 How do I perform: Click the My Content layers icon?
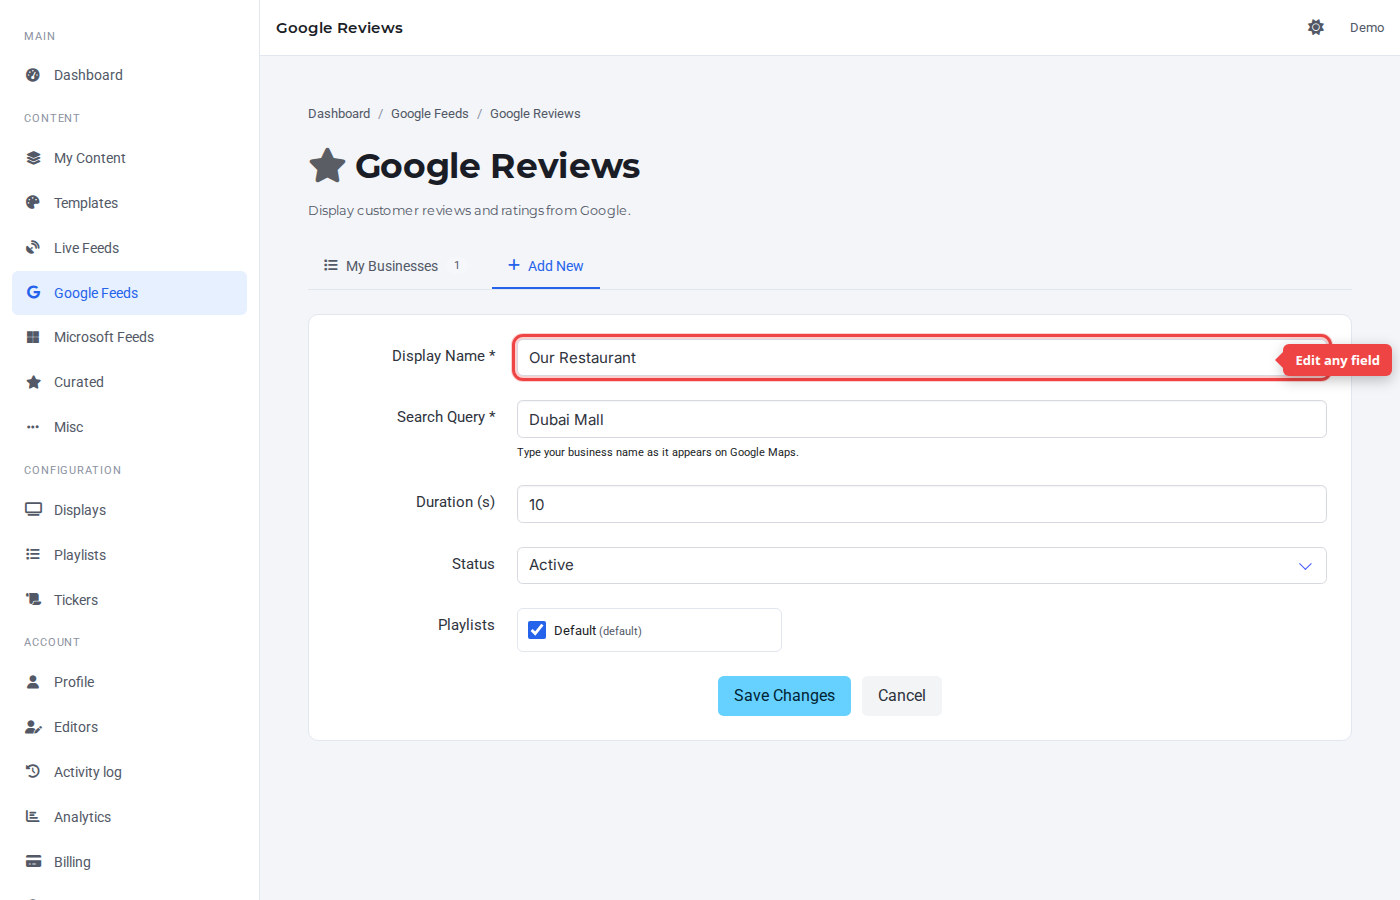(x=33, y=158)
